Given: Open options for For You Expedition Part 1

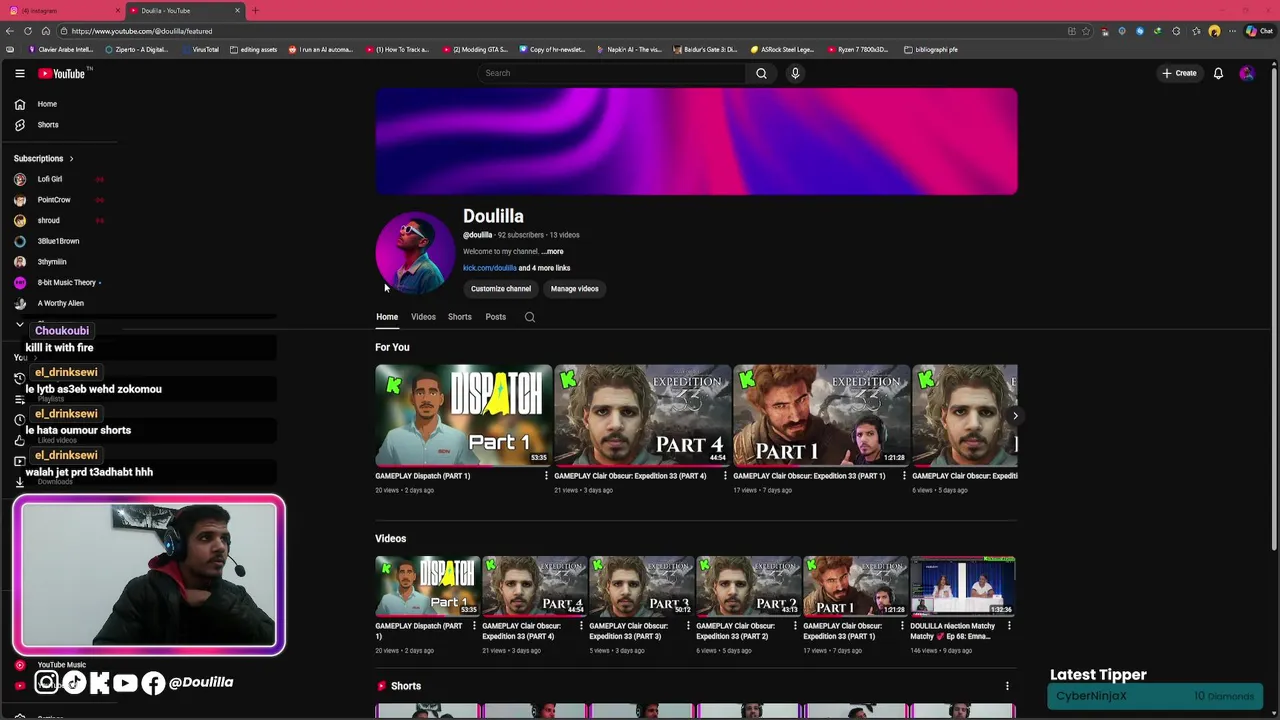Looking at the screenshot, I should 904,476.
